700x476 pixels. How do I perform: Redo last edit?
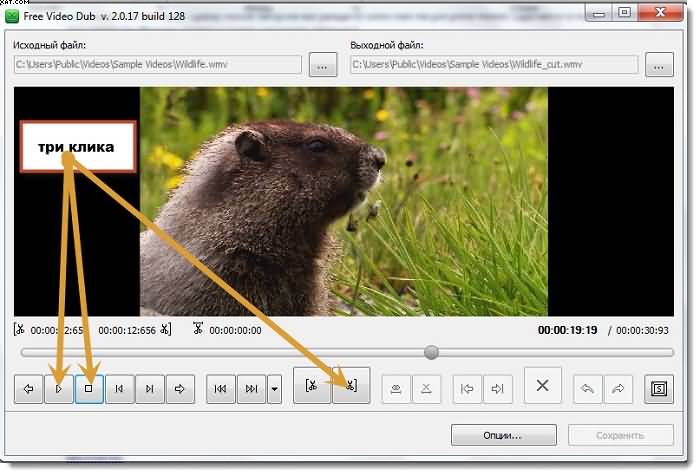(618, 389)
